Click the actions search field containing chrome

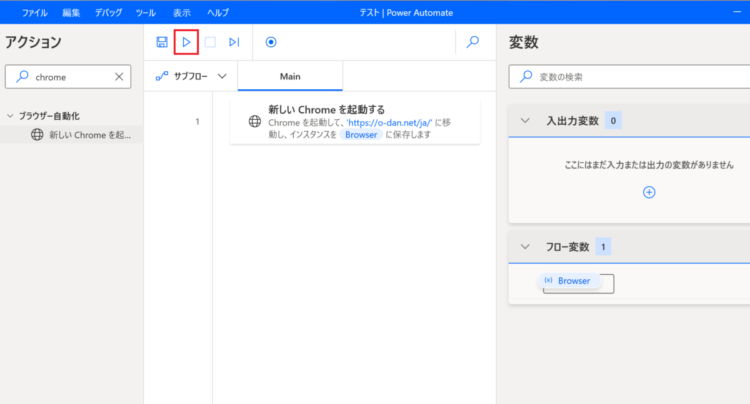click(68, 76)
